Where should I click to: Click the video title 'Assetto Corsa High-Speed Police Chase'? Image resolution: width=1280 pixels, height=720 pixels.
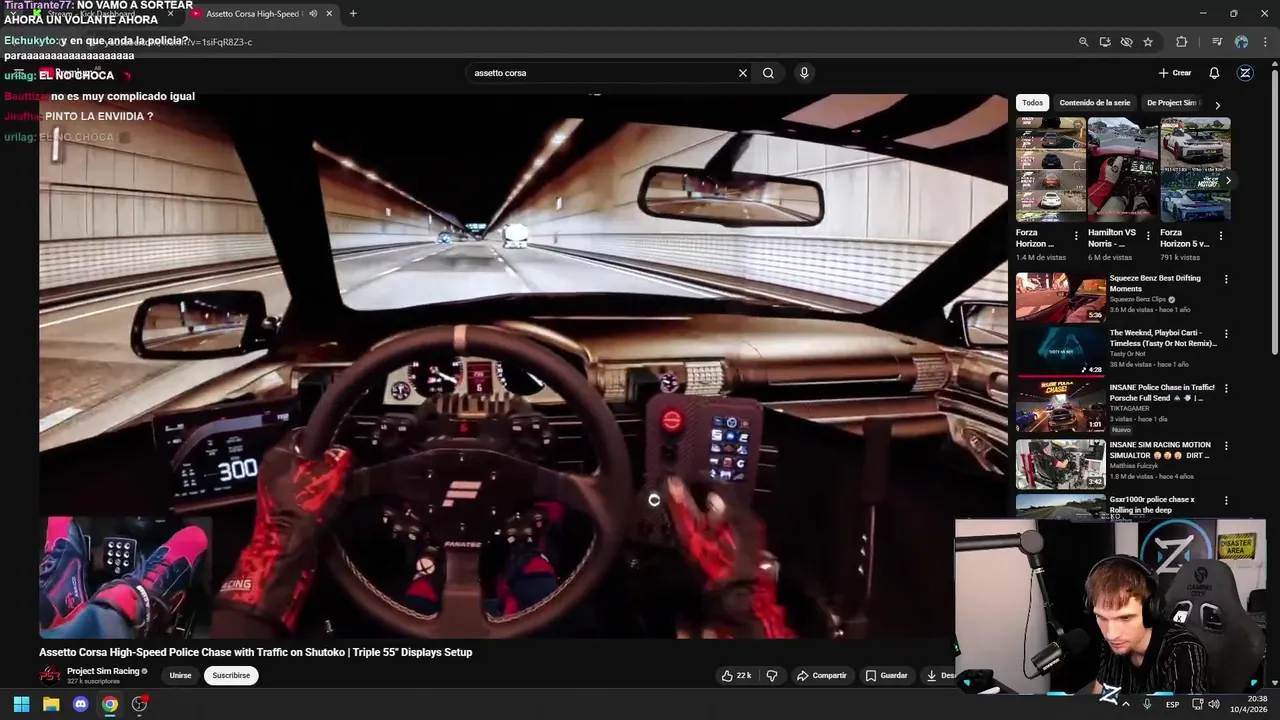click(x=255, y=652)
